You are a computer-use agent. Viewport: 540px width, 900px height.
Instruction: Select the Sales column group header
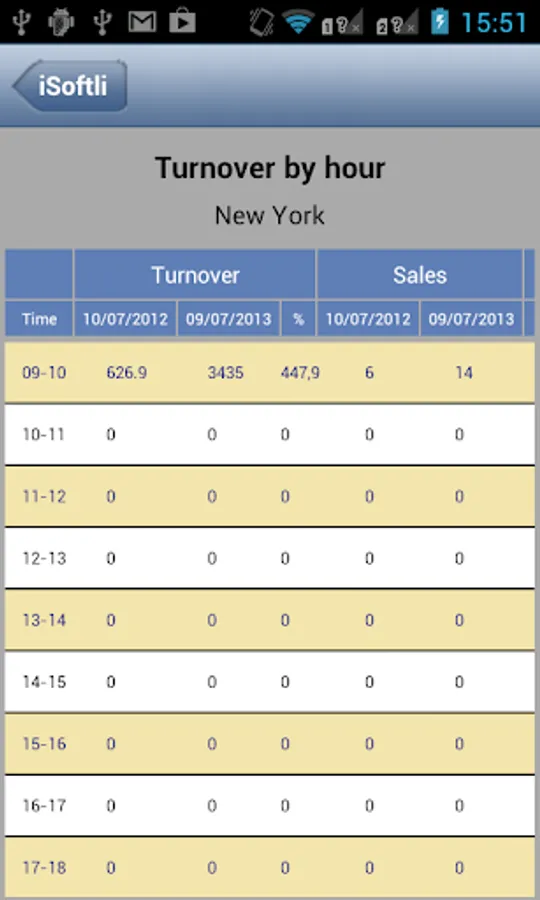pos(420,275)
